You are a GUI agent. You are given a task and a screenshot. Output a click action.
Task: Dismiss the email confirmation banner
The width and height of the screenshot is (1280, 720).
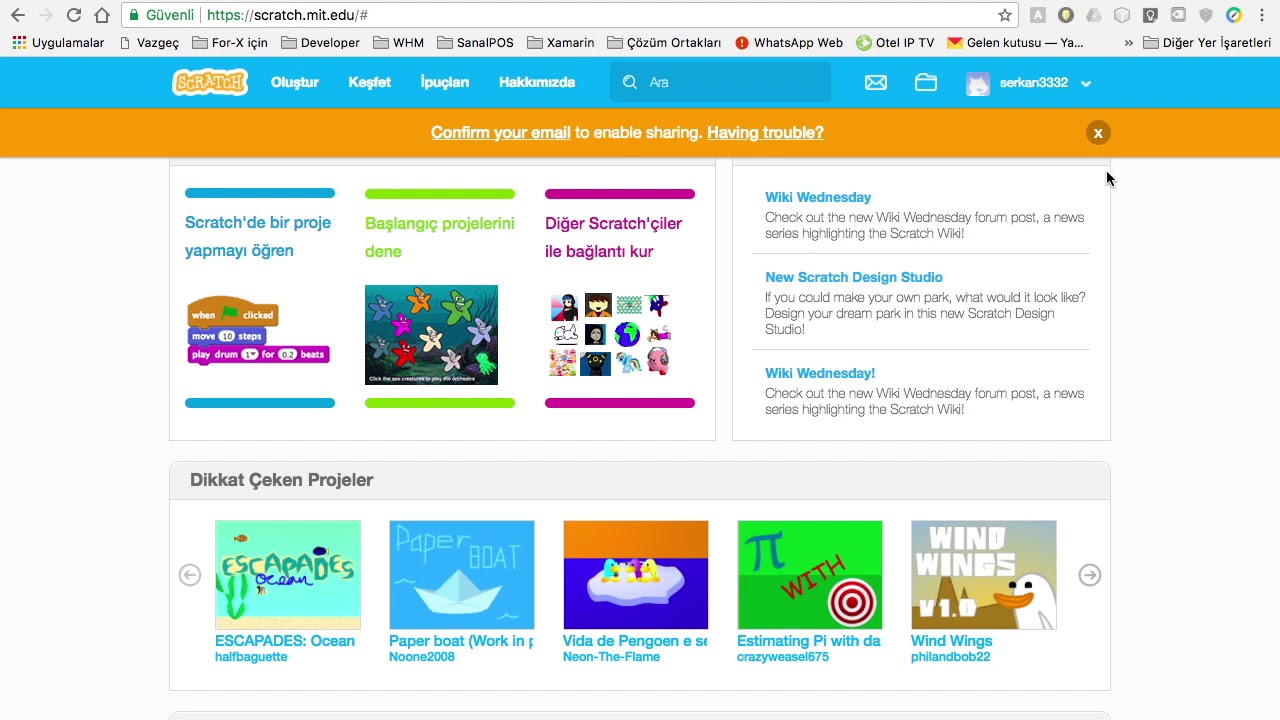(1098, 133)
